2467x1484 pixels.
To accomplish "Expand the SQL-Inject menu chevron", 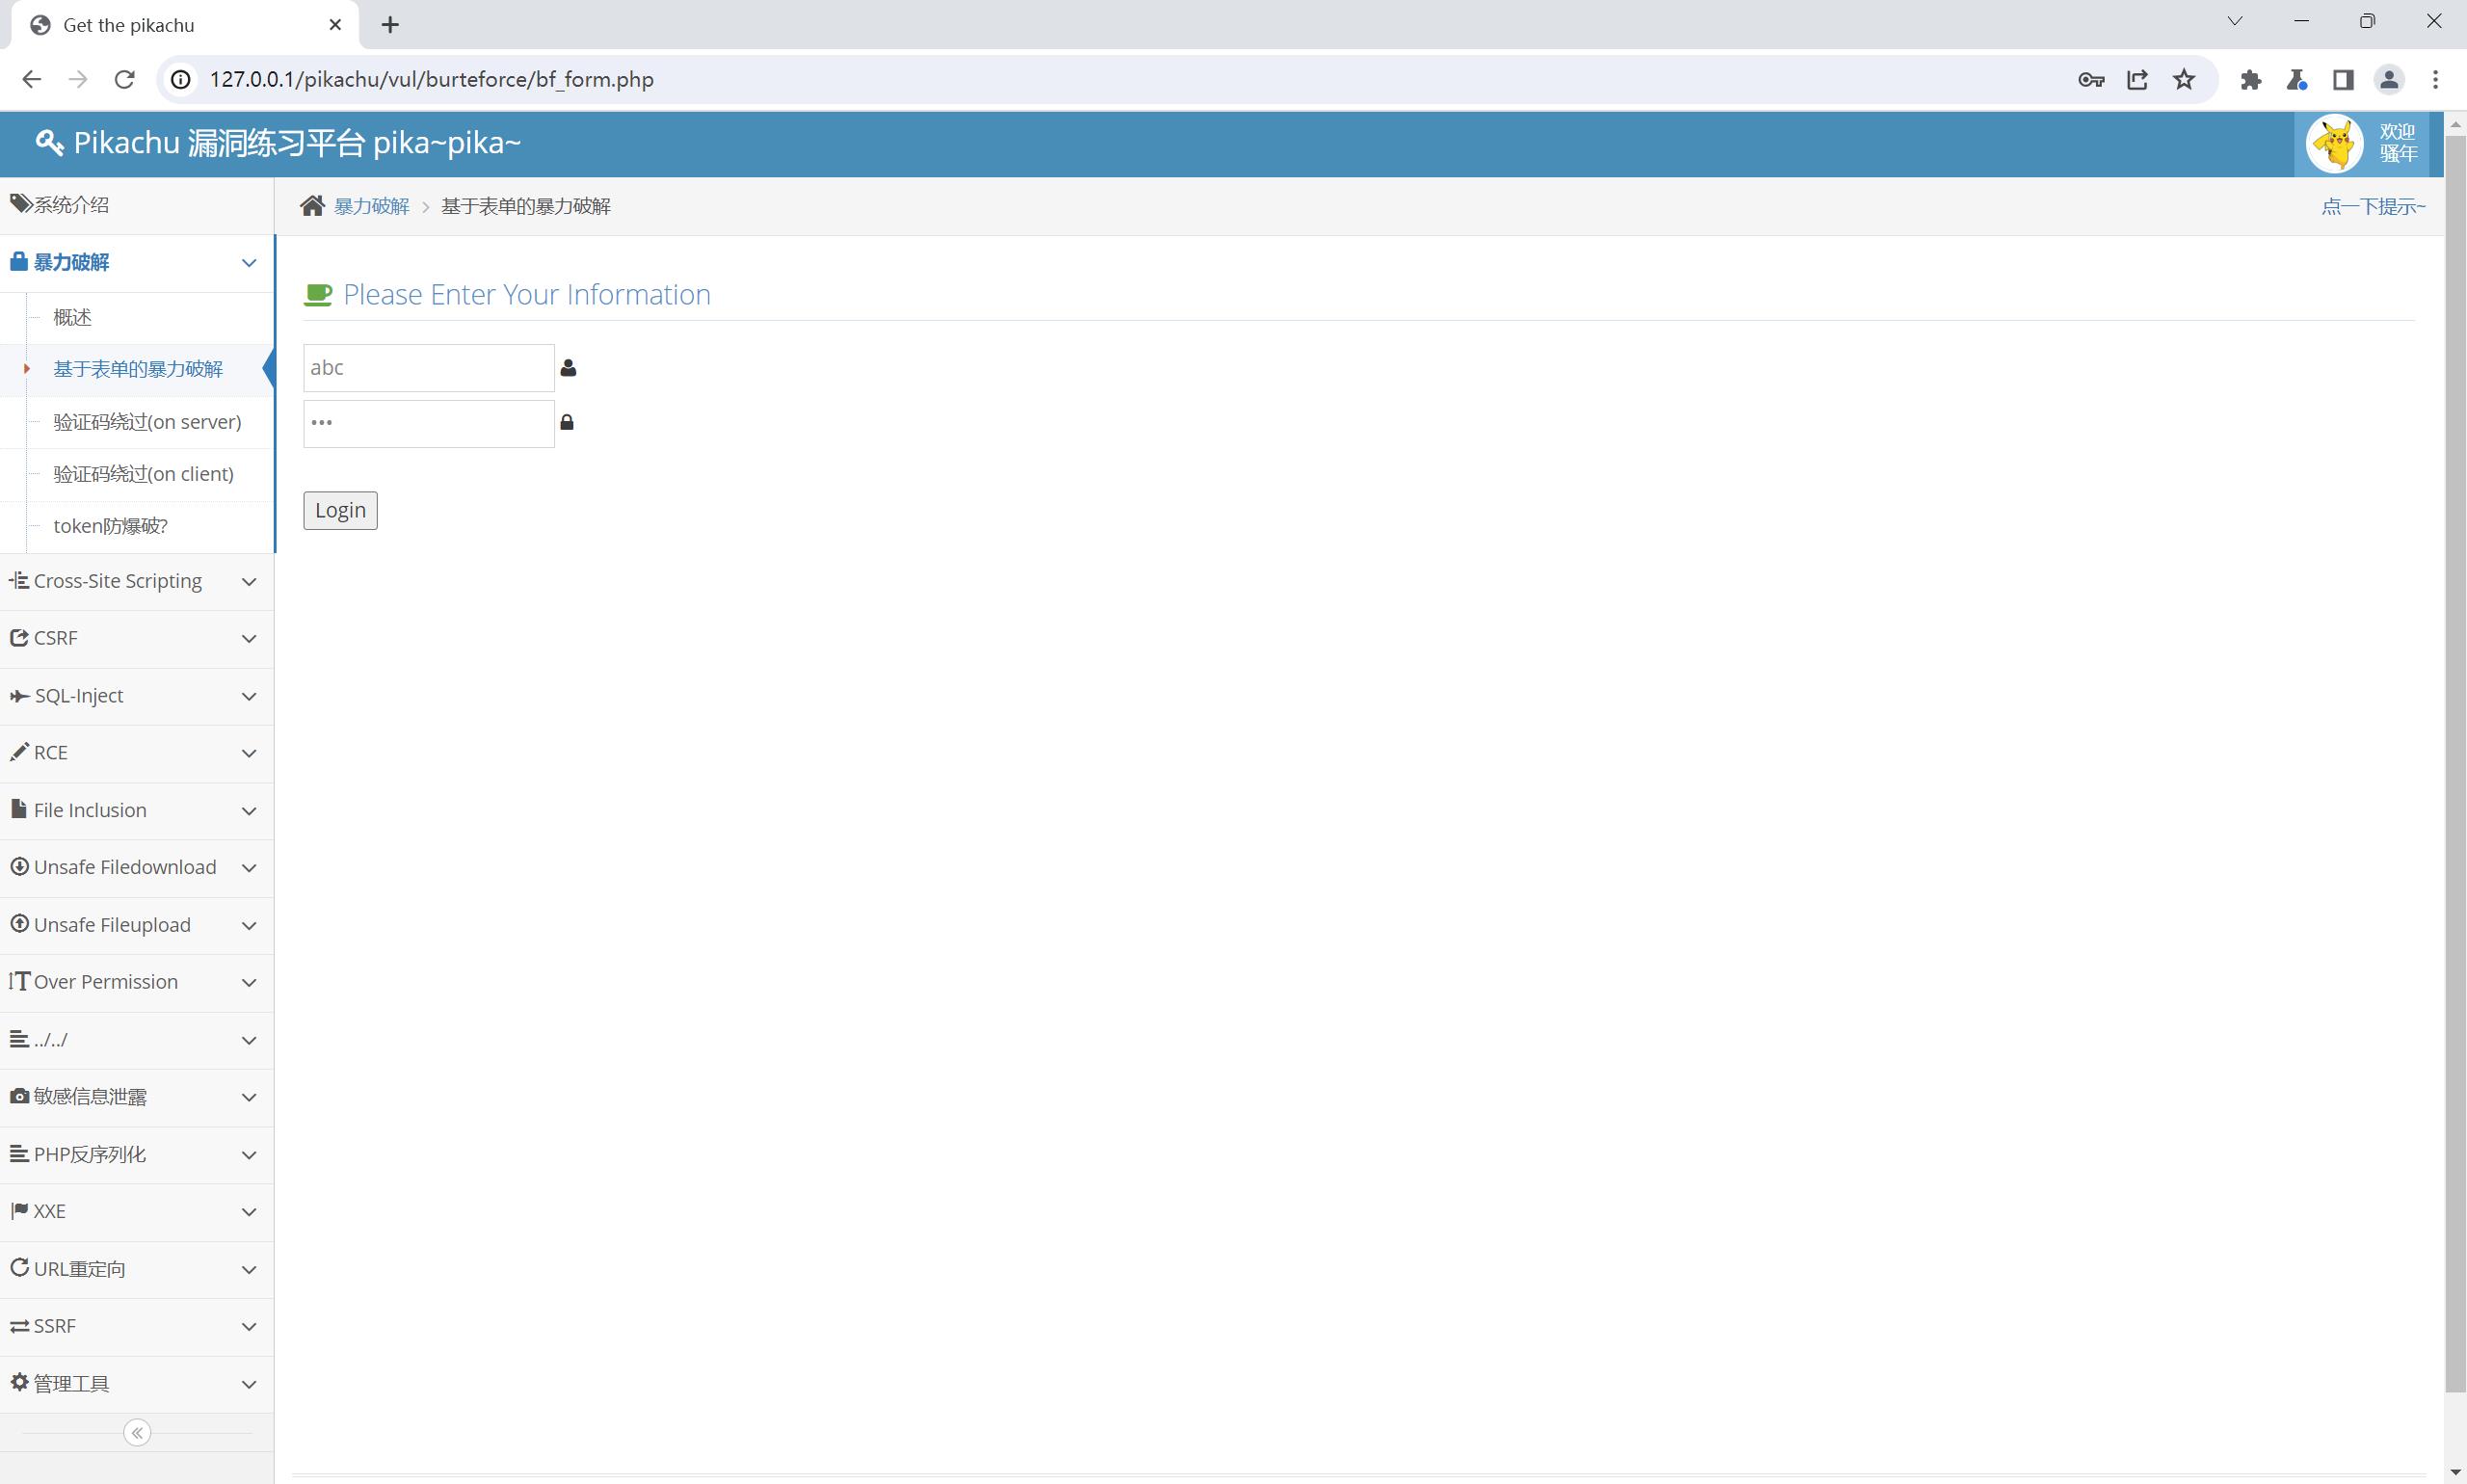I will click(x=249, y=697).
